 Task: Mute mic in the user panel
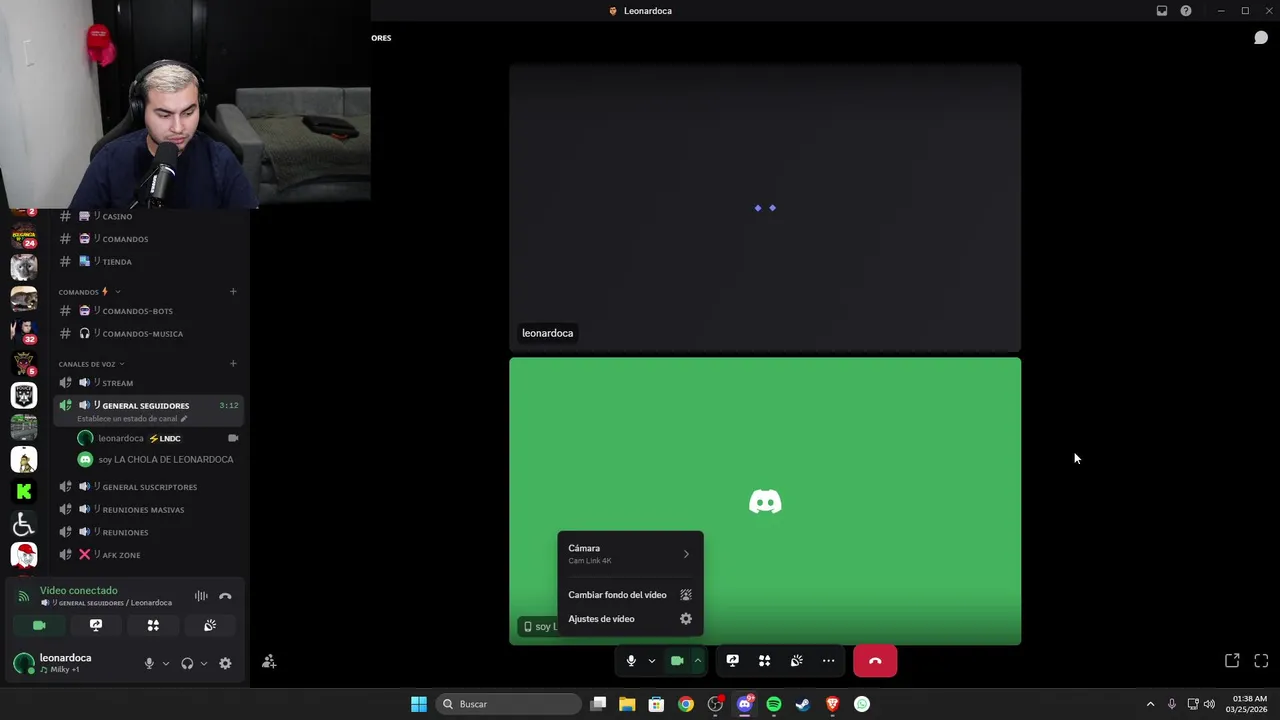149,663
